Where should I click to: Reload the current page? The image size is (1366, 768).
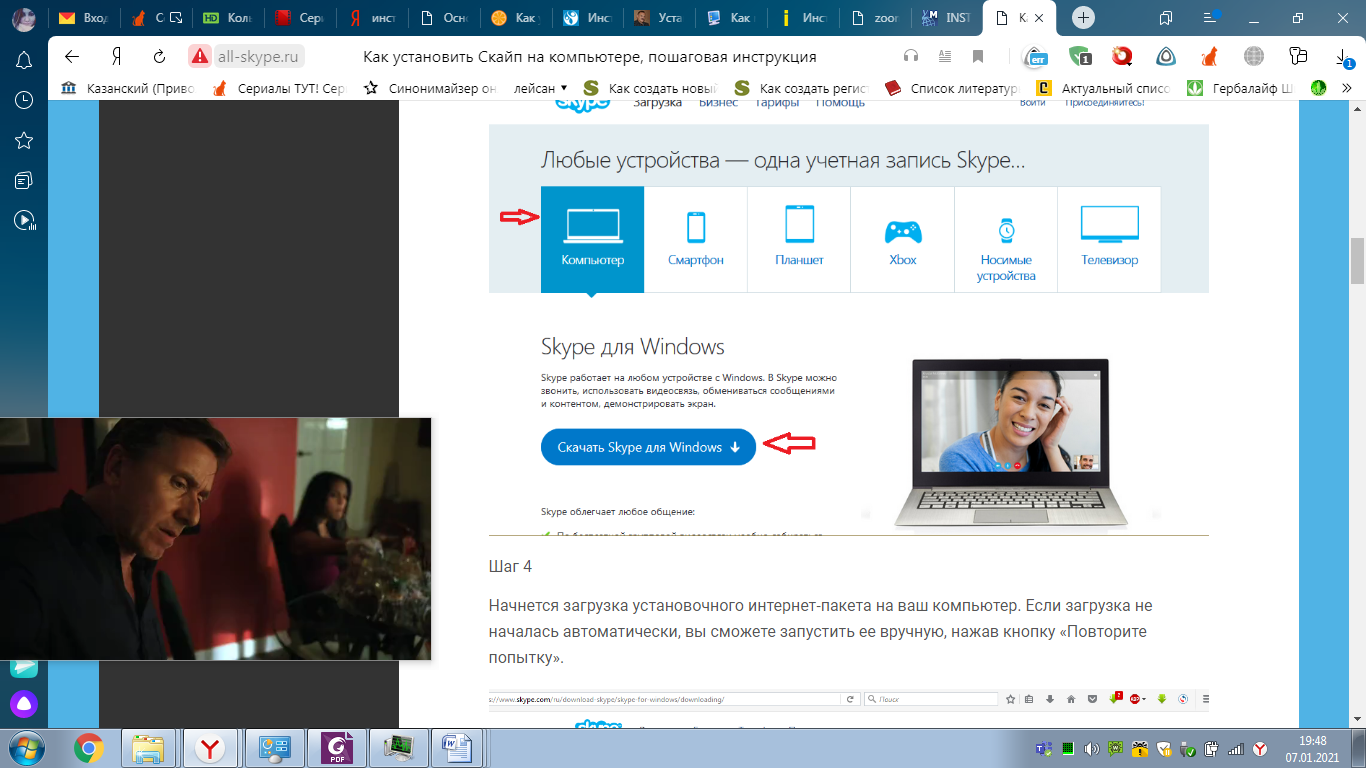[159, 56]
